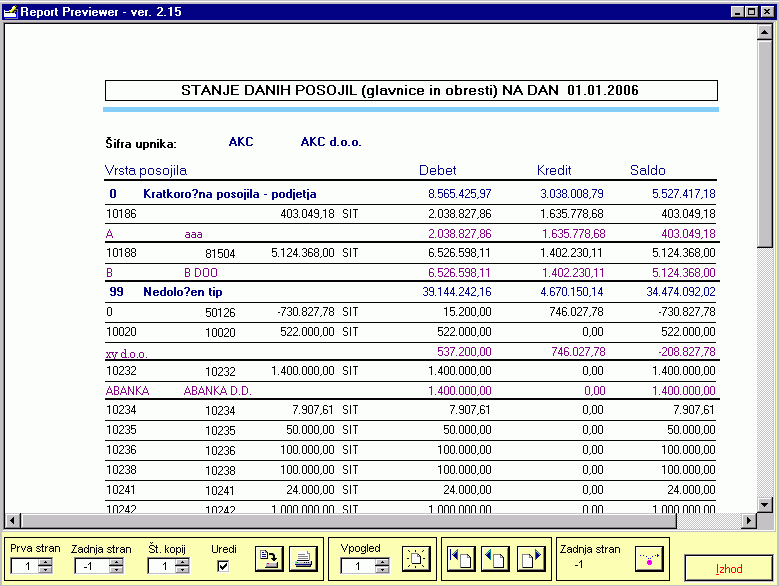Click vertical scrollbar down arrow
This screenshot has height=586, width=779.
pos(764,506)
